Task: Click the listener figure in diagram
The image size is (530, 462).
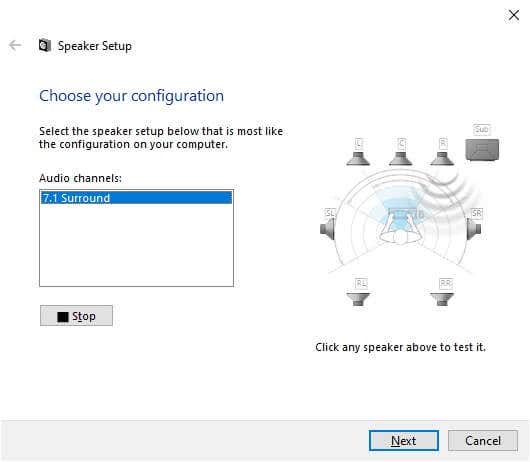Action: pyautogui.click(x=401, y=230)
